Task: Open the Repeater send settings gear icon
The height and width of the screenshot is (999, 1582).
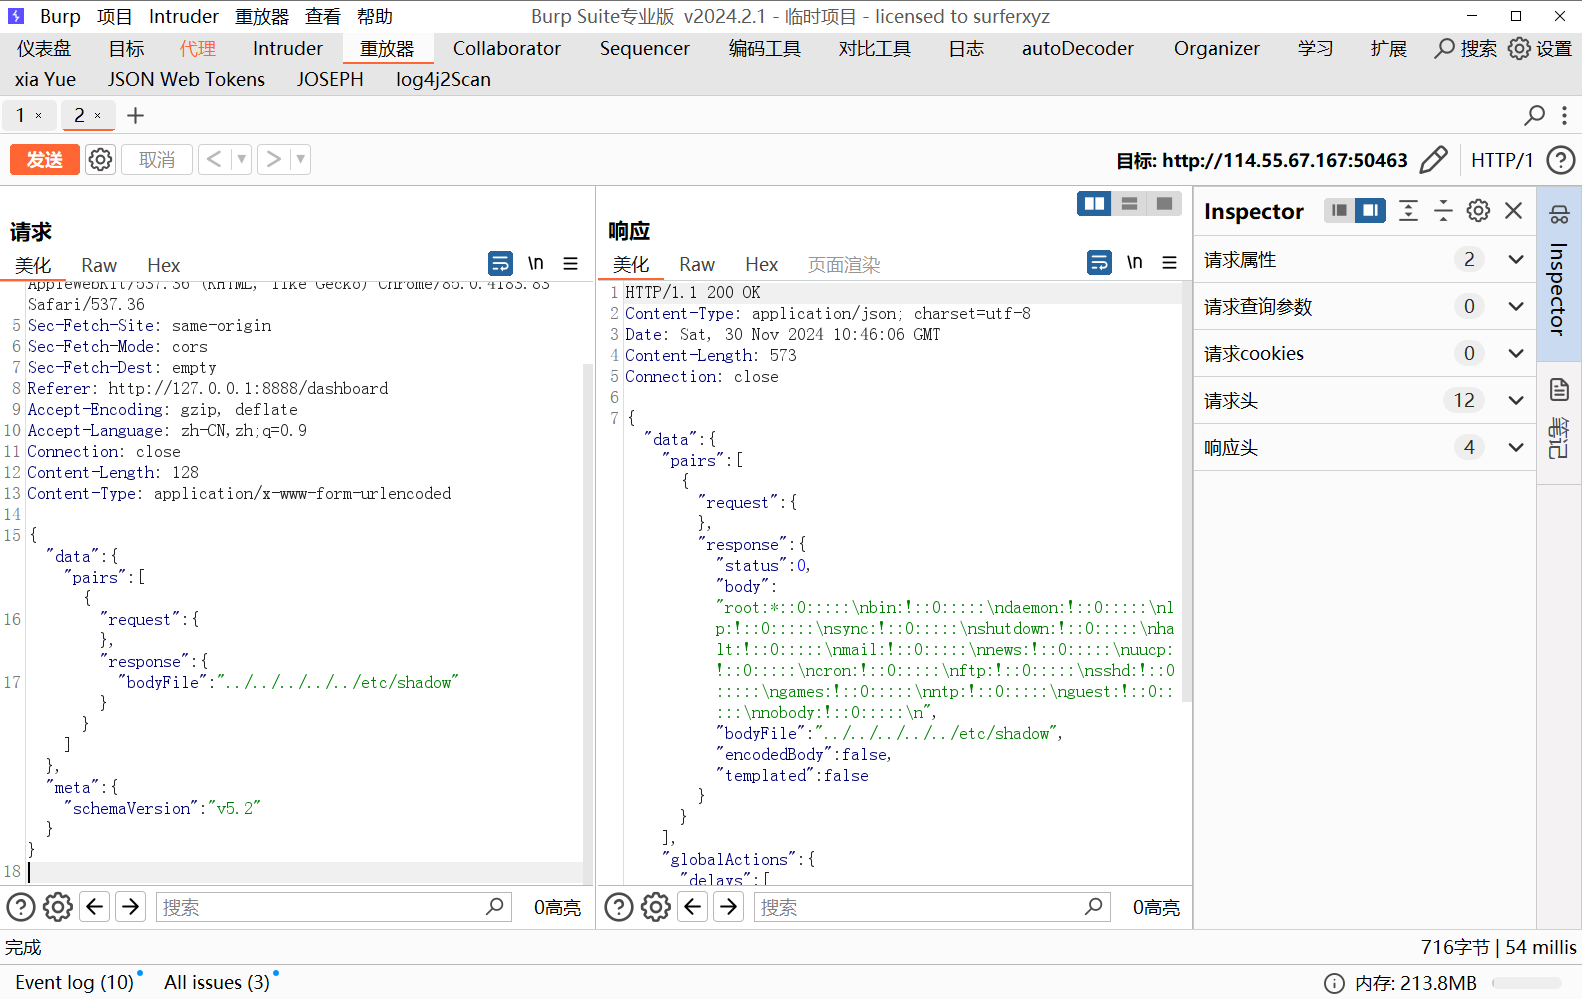Action: (x=100, y=160)
